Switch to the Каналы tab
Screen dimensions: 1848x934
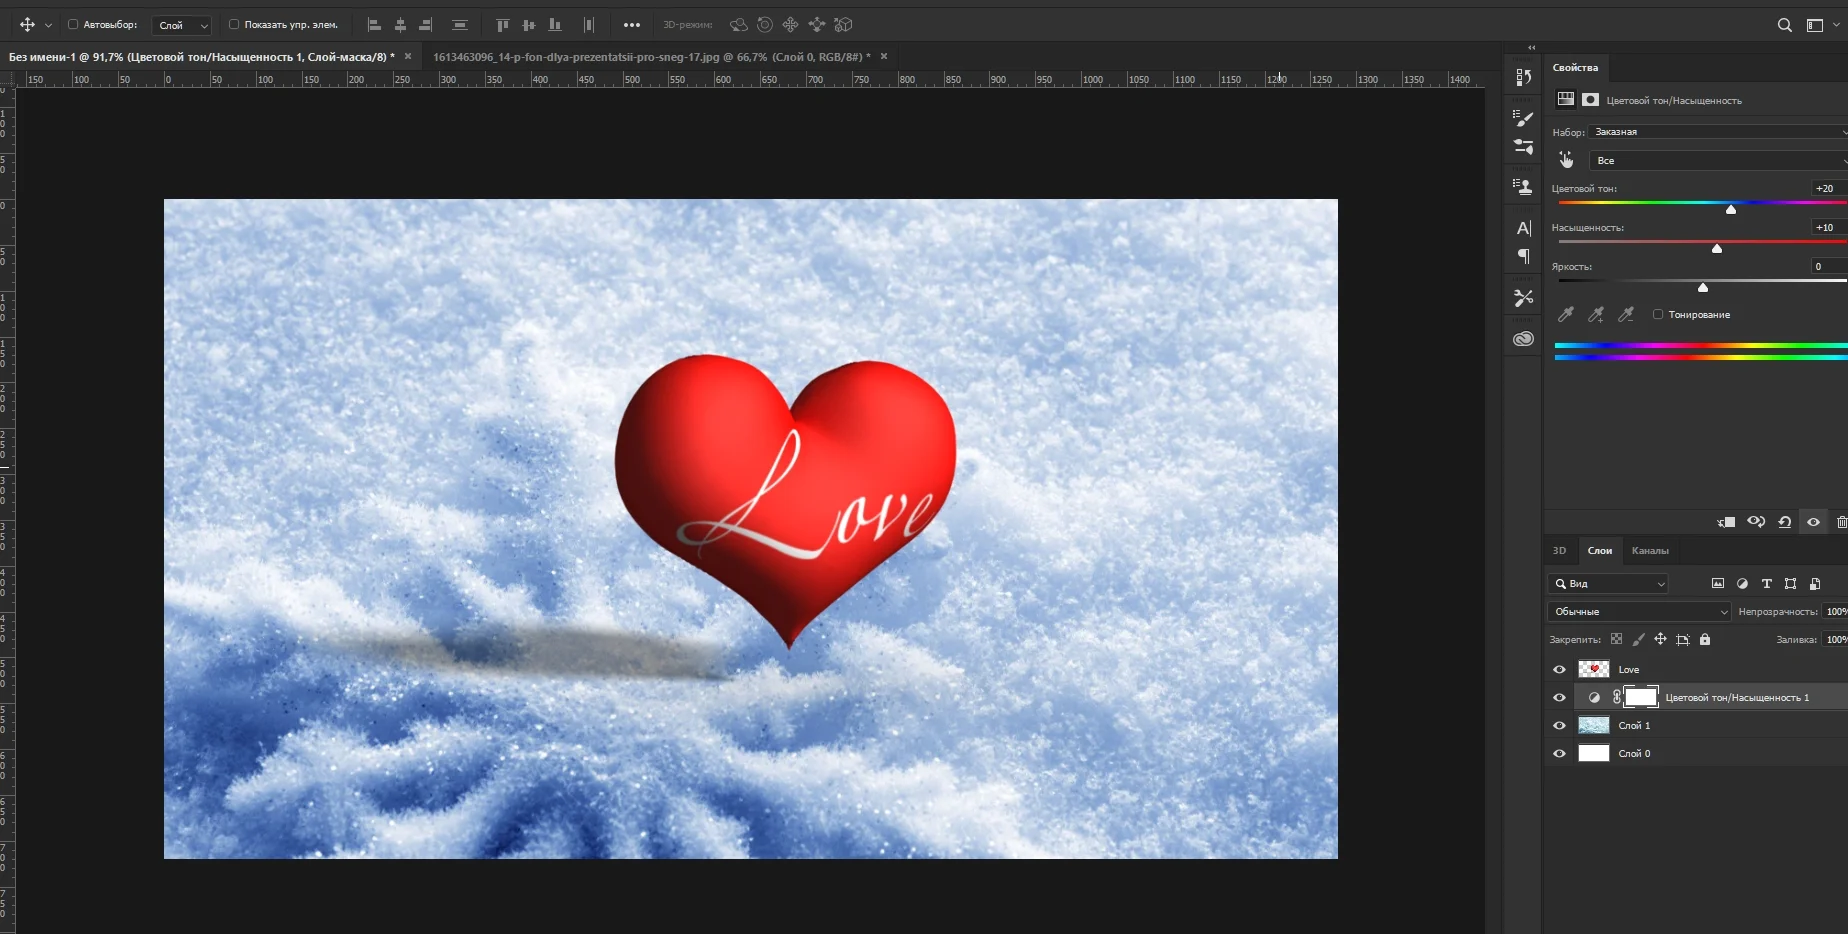coord(1653,550)
